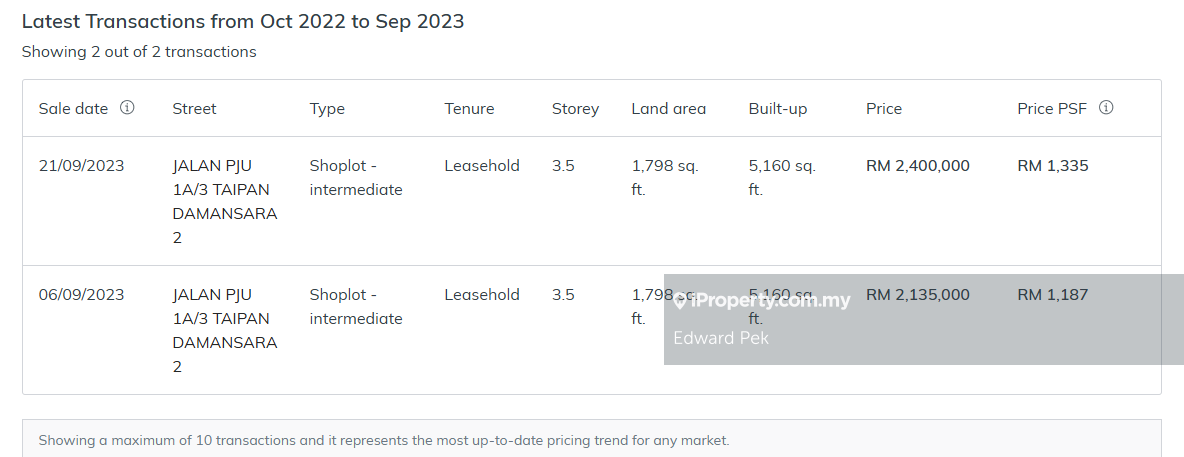Click the 06/09/2023 sale date entry
The width and height of the screenshot is (1184, 457).
(x=81, y=295)
